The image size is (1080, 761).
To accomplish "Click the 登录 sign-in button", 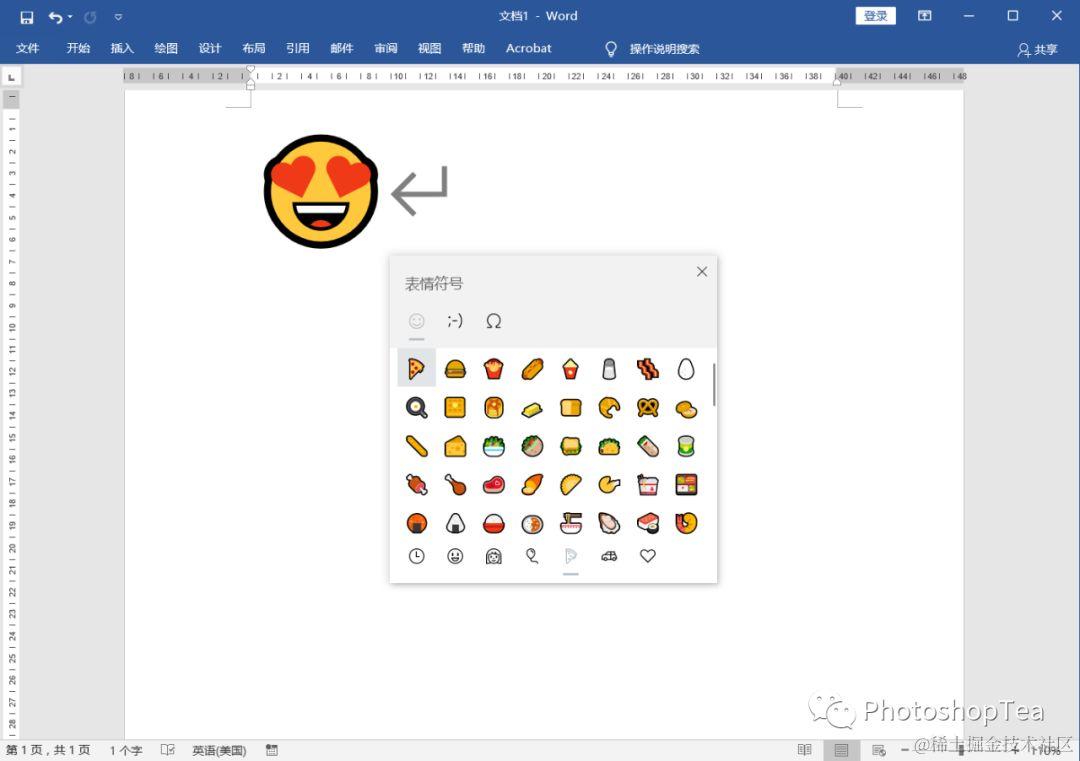I will 875,16.
